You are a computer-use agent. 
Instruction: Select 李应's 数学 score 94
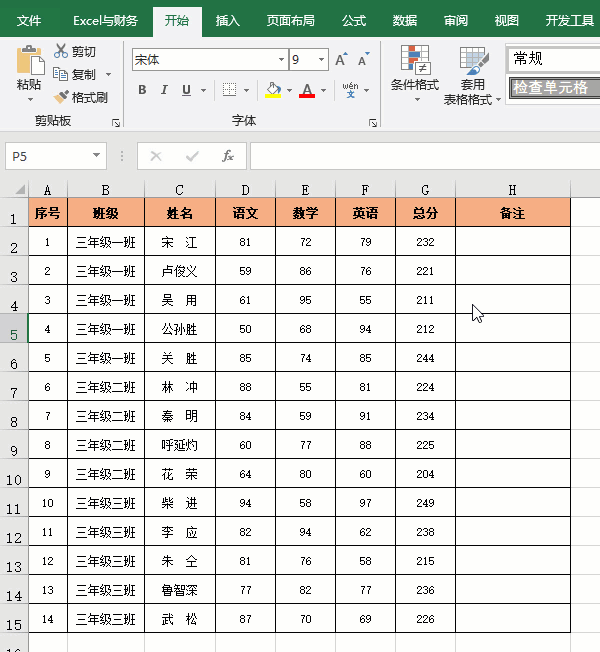306,531
